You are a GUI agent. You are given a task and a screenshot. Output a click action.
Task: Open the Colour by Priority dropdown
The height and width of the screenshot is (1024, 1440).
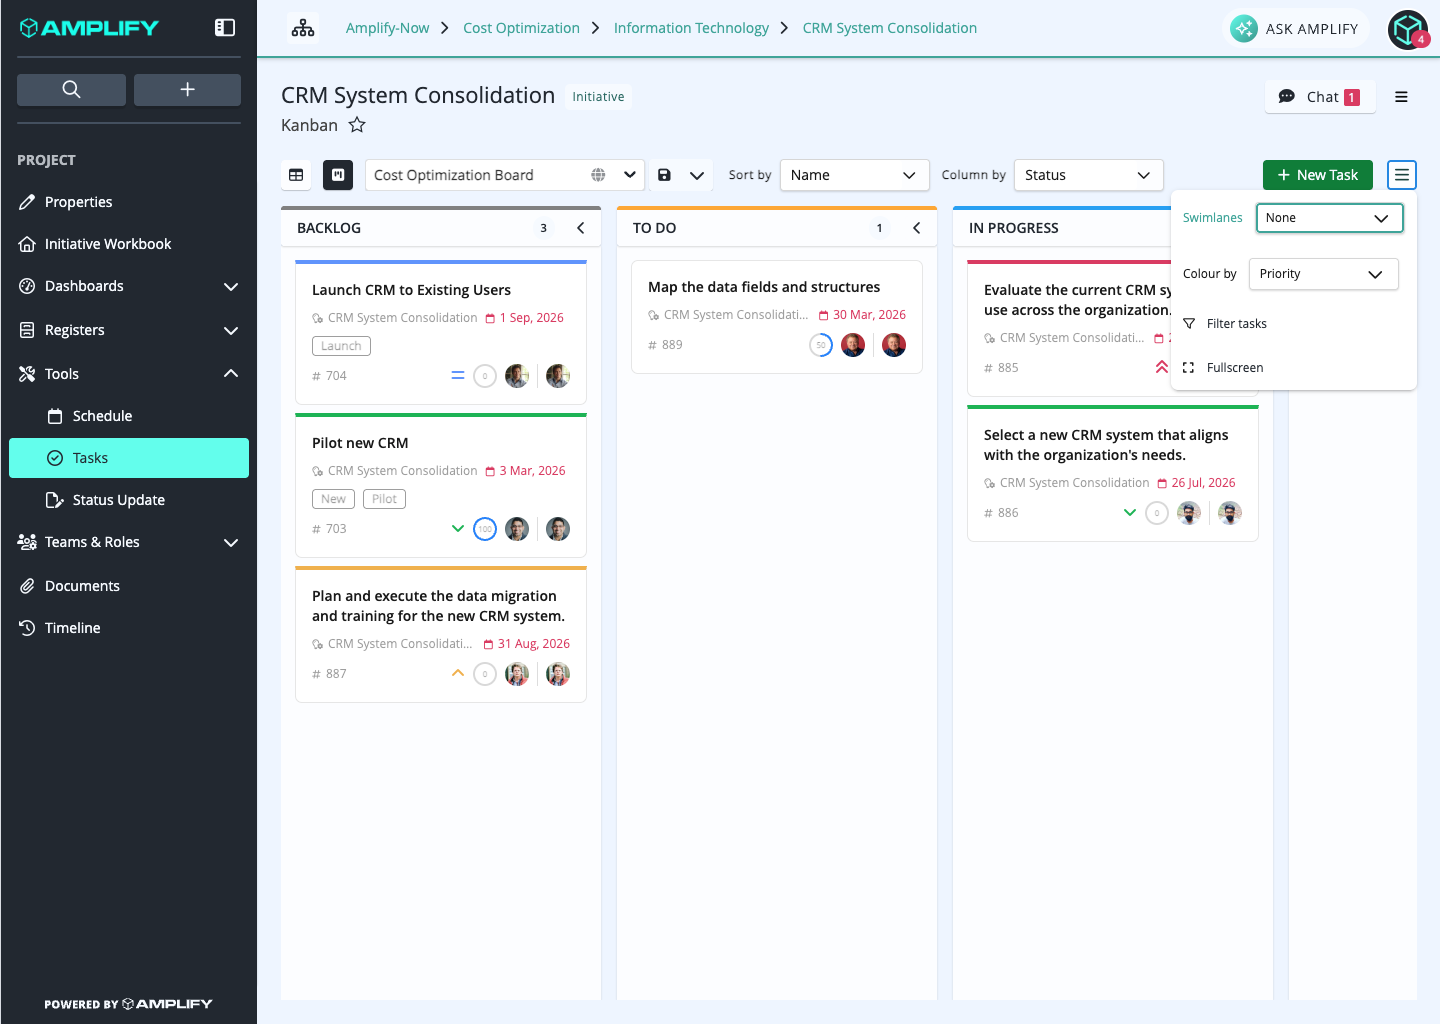click(1323, 274)
